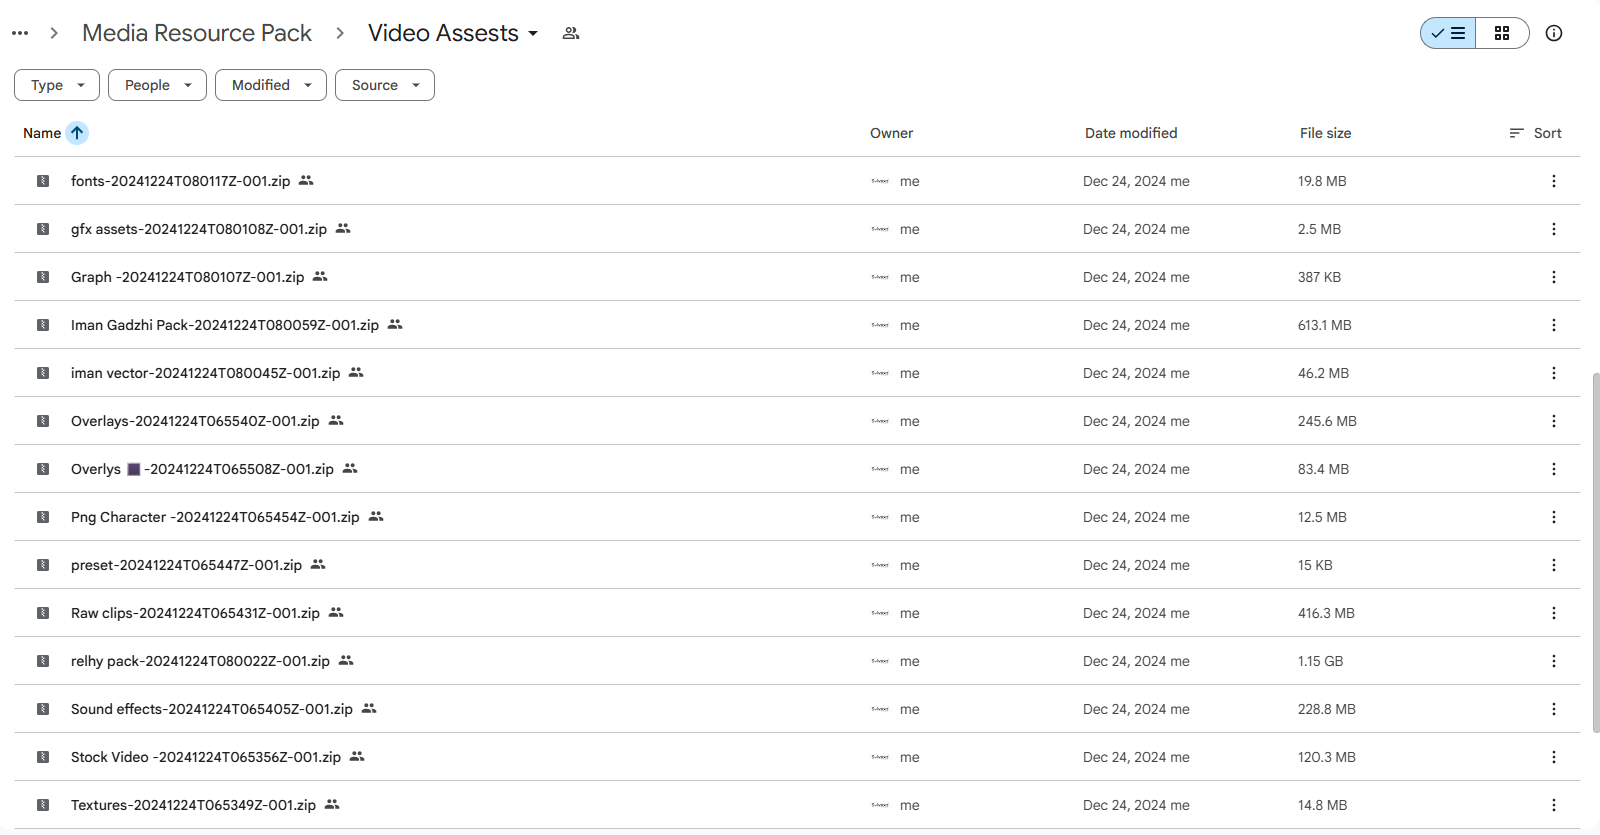Screen dimensions: 1600x835
Task: Open the Sort options menu
Action: coord(1535,133)
